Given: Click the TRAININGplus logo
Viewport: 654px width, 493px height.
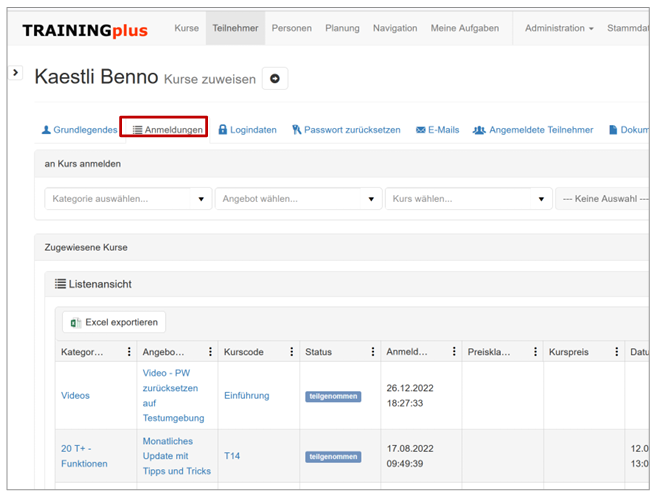Looking at the screenshot, I should [85, 30].
